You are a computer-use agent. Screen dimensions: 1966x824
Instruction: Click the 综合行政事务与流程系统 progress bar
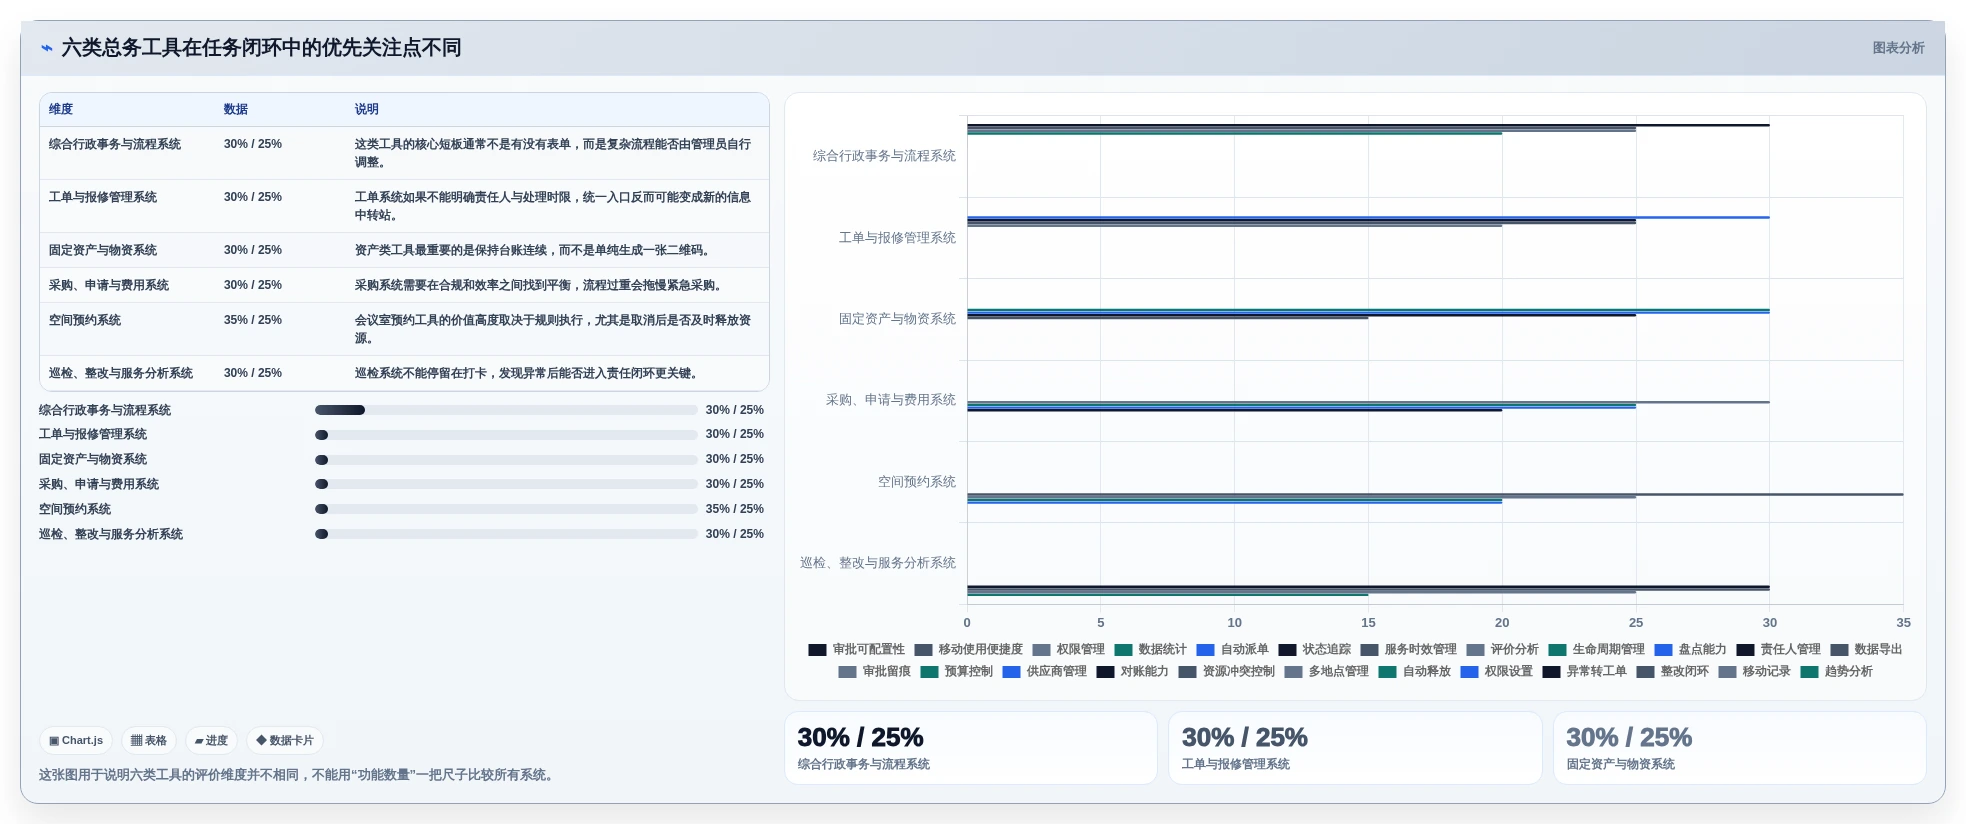pos(506,410)
